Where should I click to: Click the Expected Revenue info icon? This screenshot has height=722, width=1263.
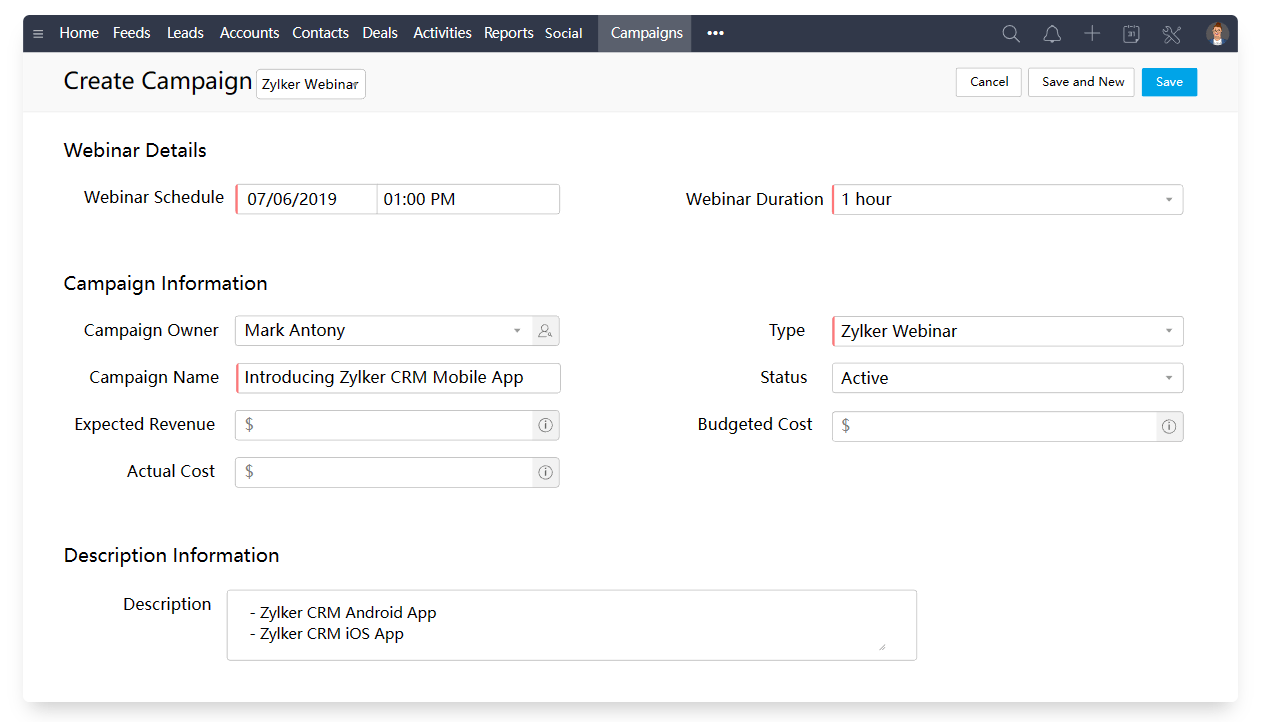pyautogui.click(x=545, y=425)
